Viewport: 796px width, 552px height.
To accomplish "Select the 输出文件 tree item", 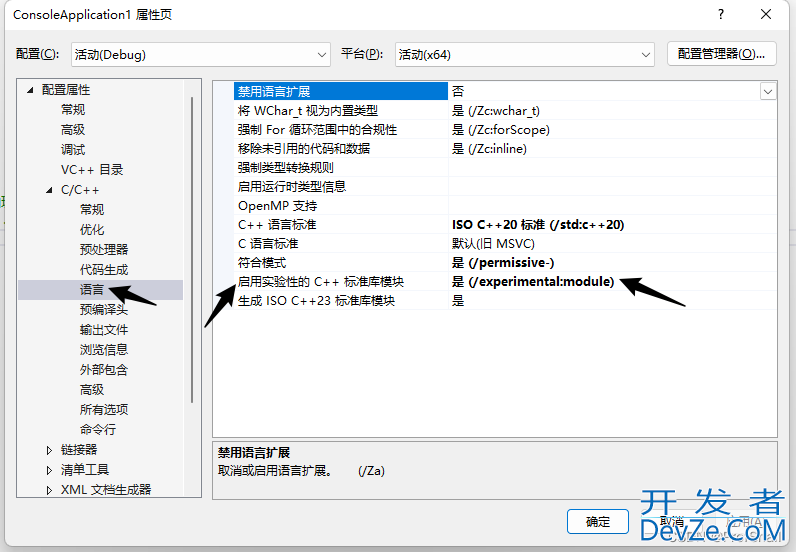I will [104, 330].
